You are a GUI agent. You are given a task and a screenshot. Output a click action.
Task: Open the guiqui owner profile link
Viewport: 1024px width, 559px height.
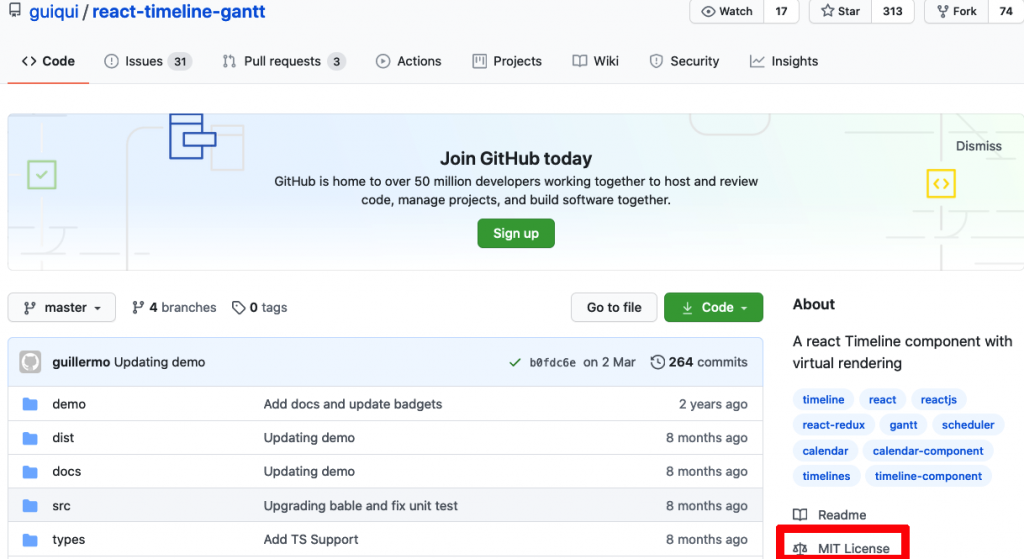coord(54,12)
